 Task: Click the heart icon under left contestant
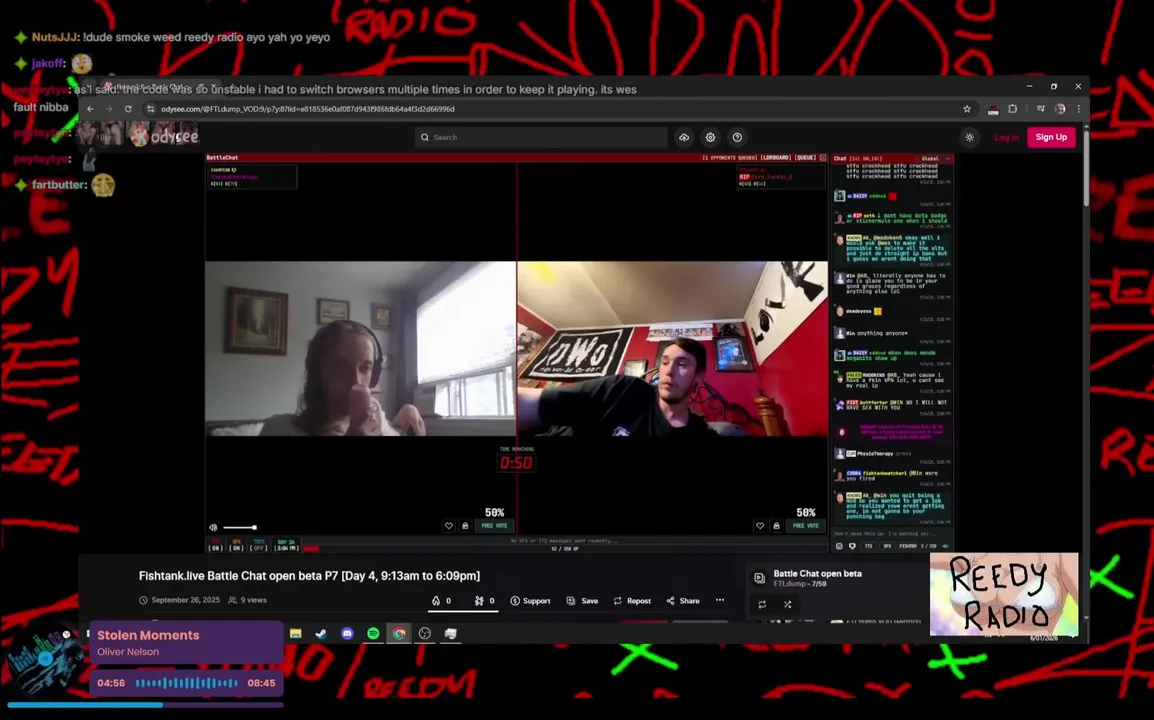click(x=449, y=526)
